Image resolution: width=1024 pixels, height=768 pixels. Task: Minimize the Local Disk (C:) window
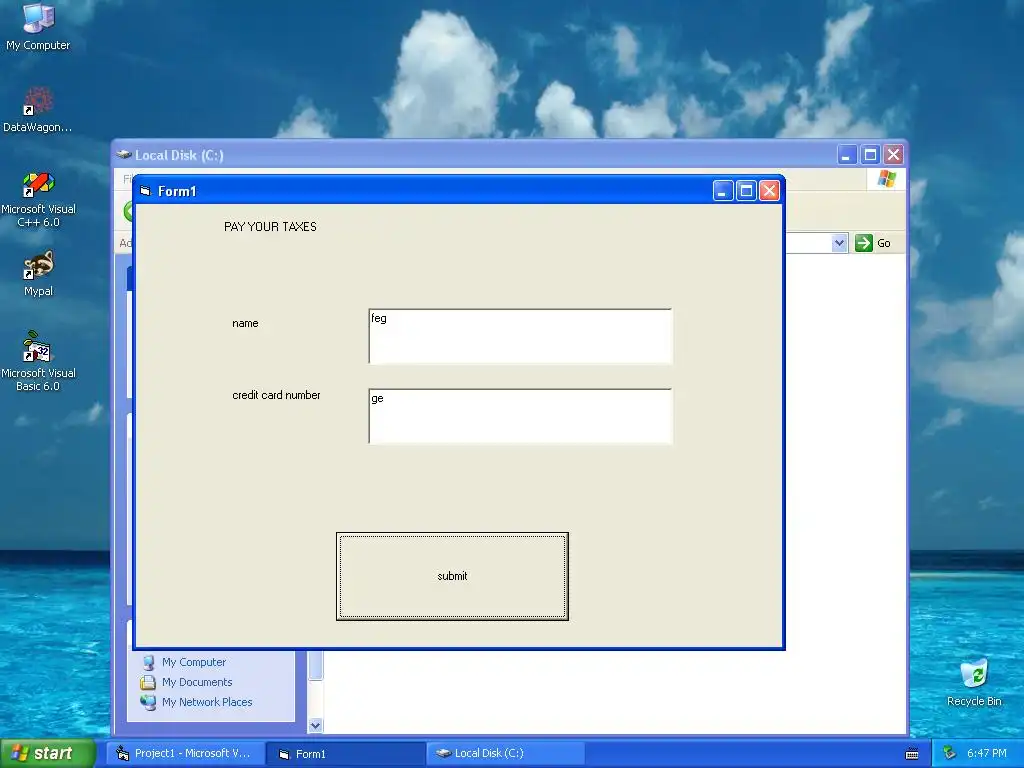click(846, 155)
